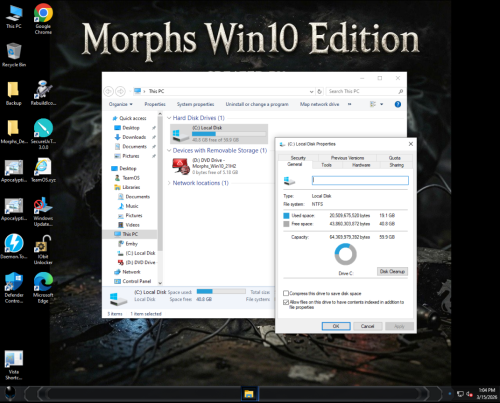The image size is (500, 403).
Task: Select Control Panel in navigation pane
Action: (x=137, y=281)
